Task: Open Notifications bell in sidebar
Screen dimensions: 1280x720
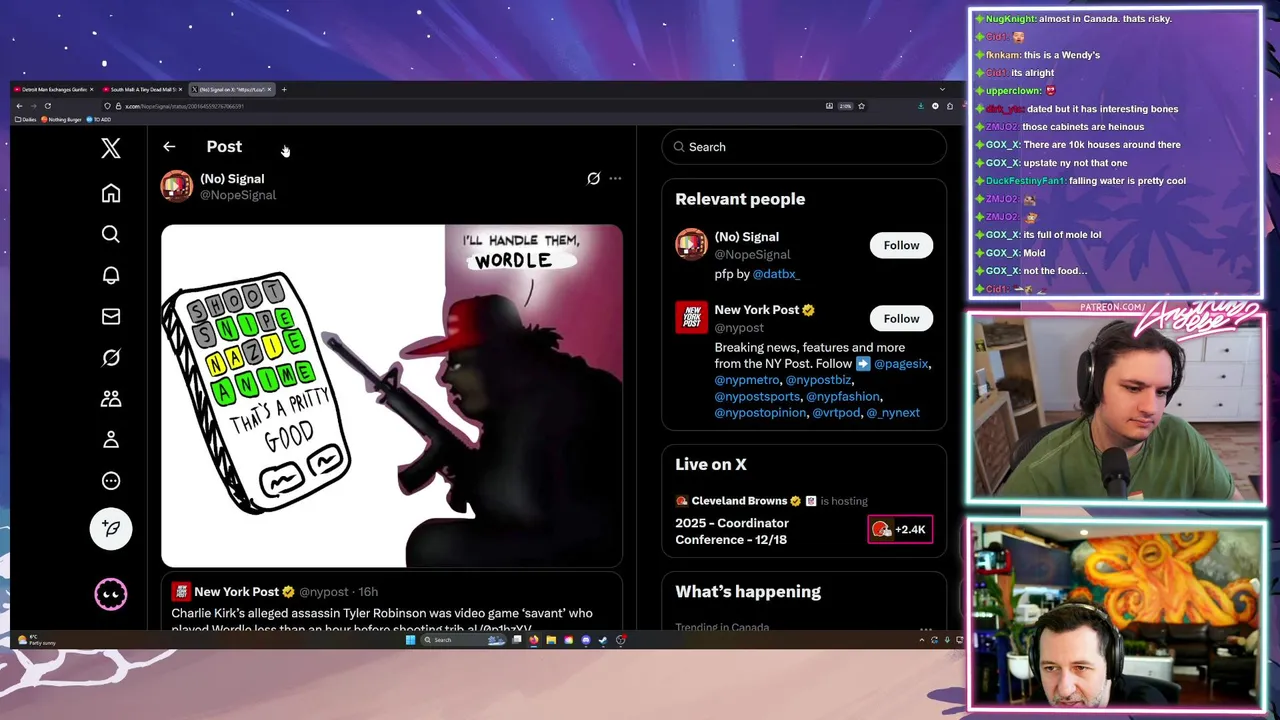Action: (111, 275)
